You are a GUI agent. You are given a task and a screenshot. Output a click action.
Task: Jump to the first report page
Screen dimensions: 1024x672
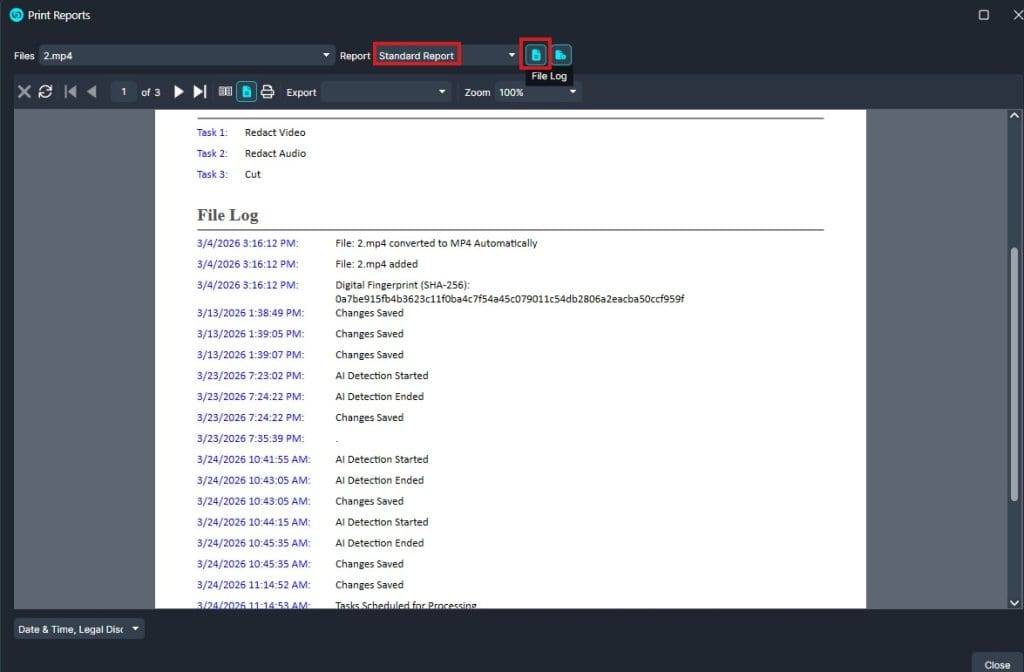click(70, 92)
